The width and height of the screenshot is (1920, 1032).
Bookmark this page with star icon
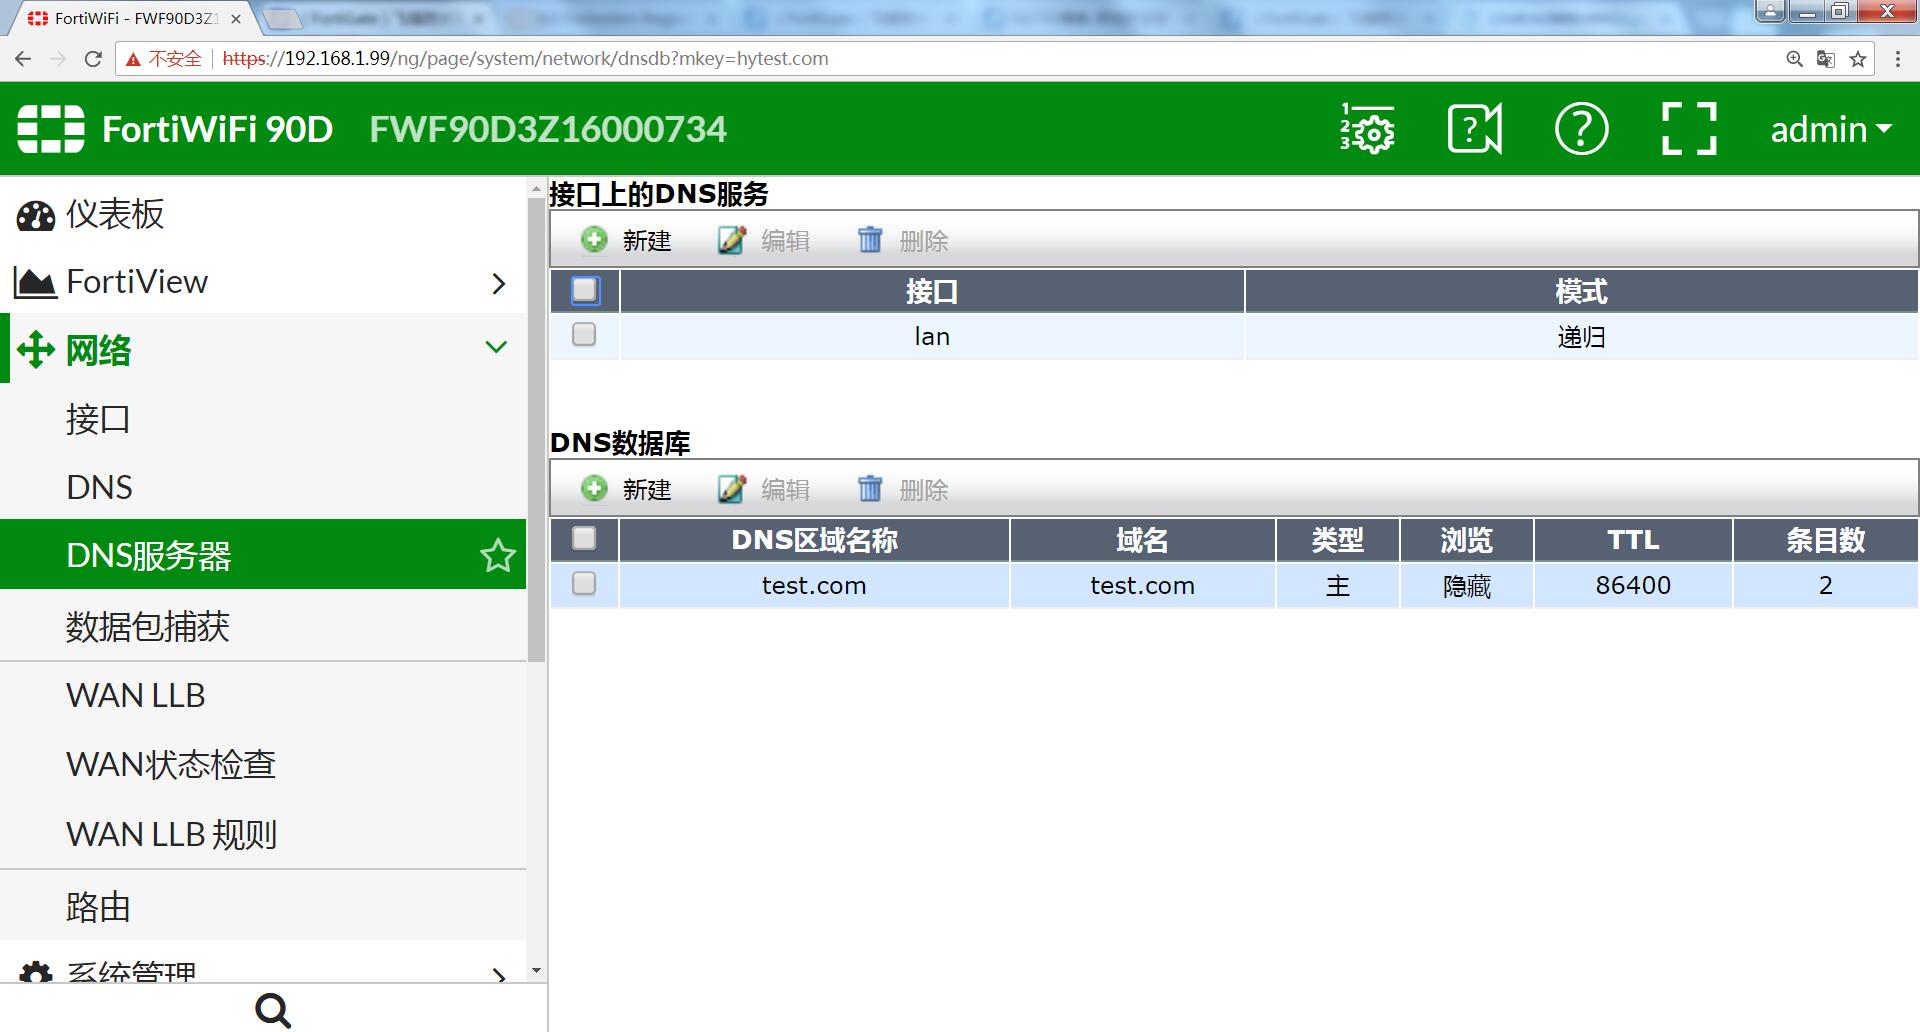pos(1858,59)
